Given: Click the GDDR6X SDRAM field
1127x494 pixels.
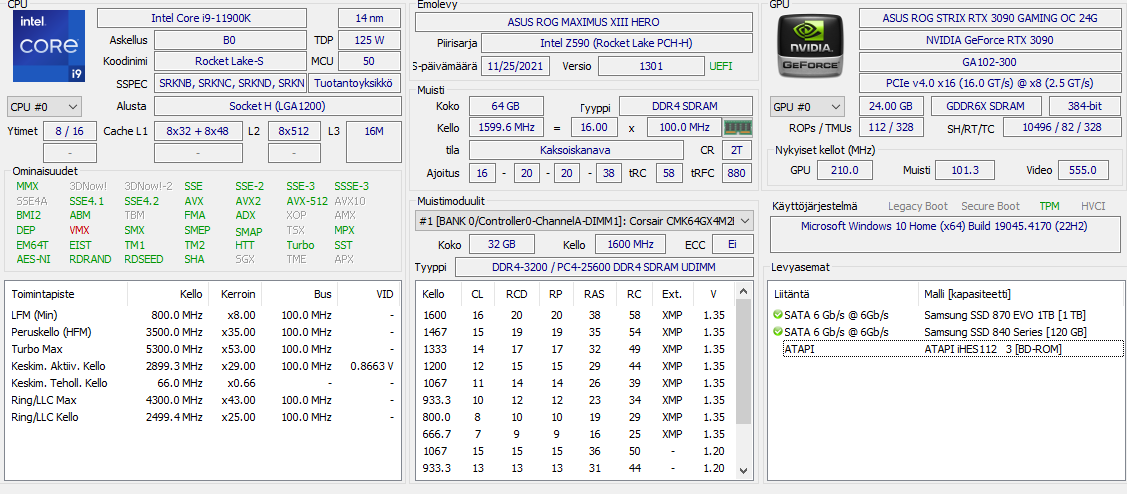Looking at the screenshot, I should click(984, 106).
